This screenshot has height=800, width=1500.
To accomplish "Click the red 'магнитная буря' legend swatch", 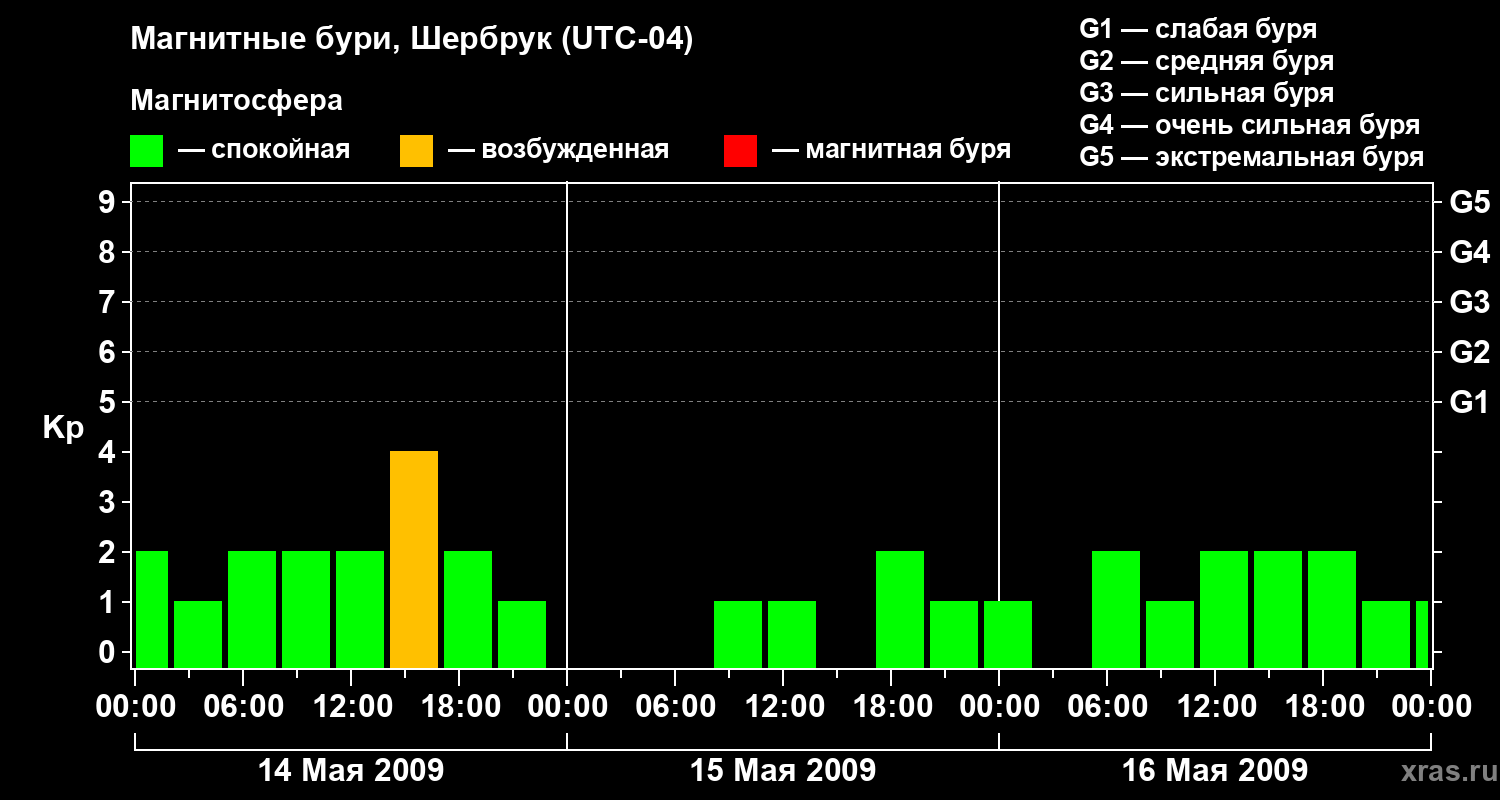I will [740, 150].
